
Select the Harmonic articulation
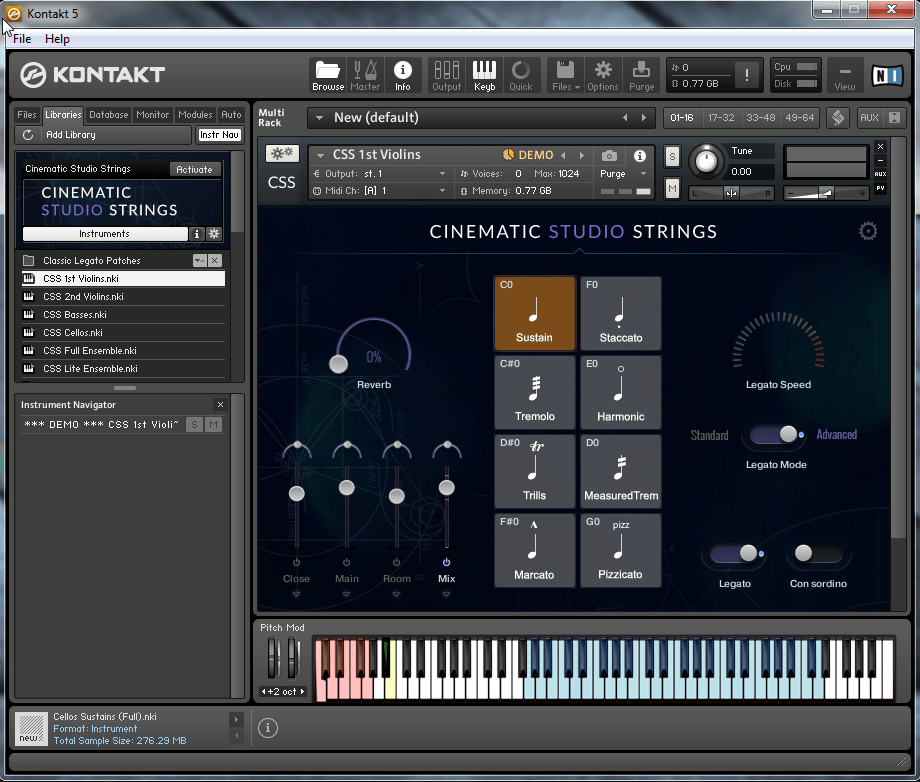(620, 392)
